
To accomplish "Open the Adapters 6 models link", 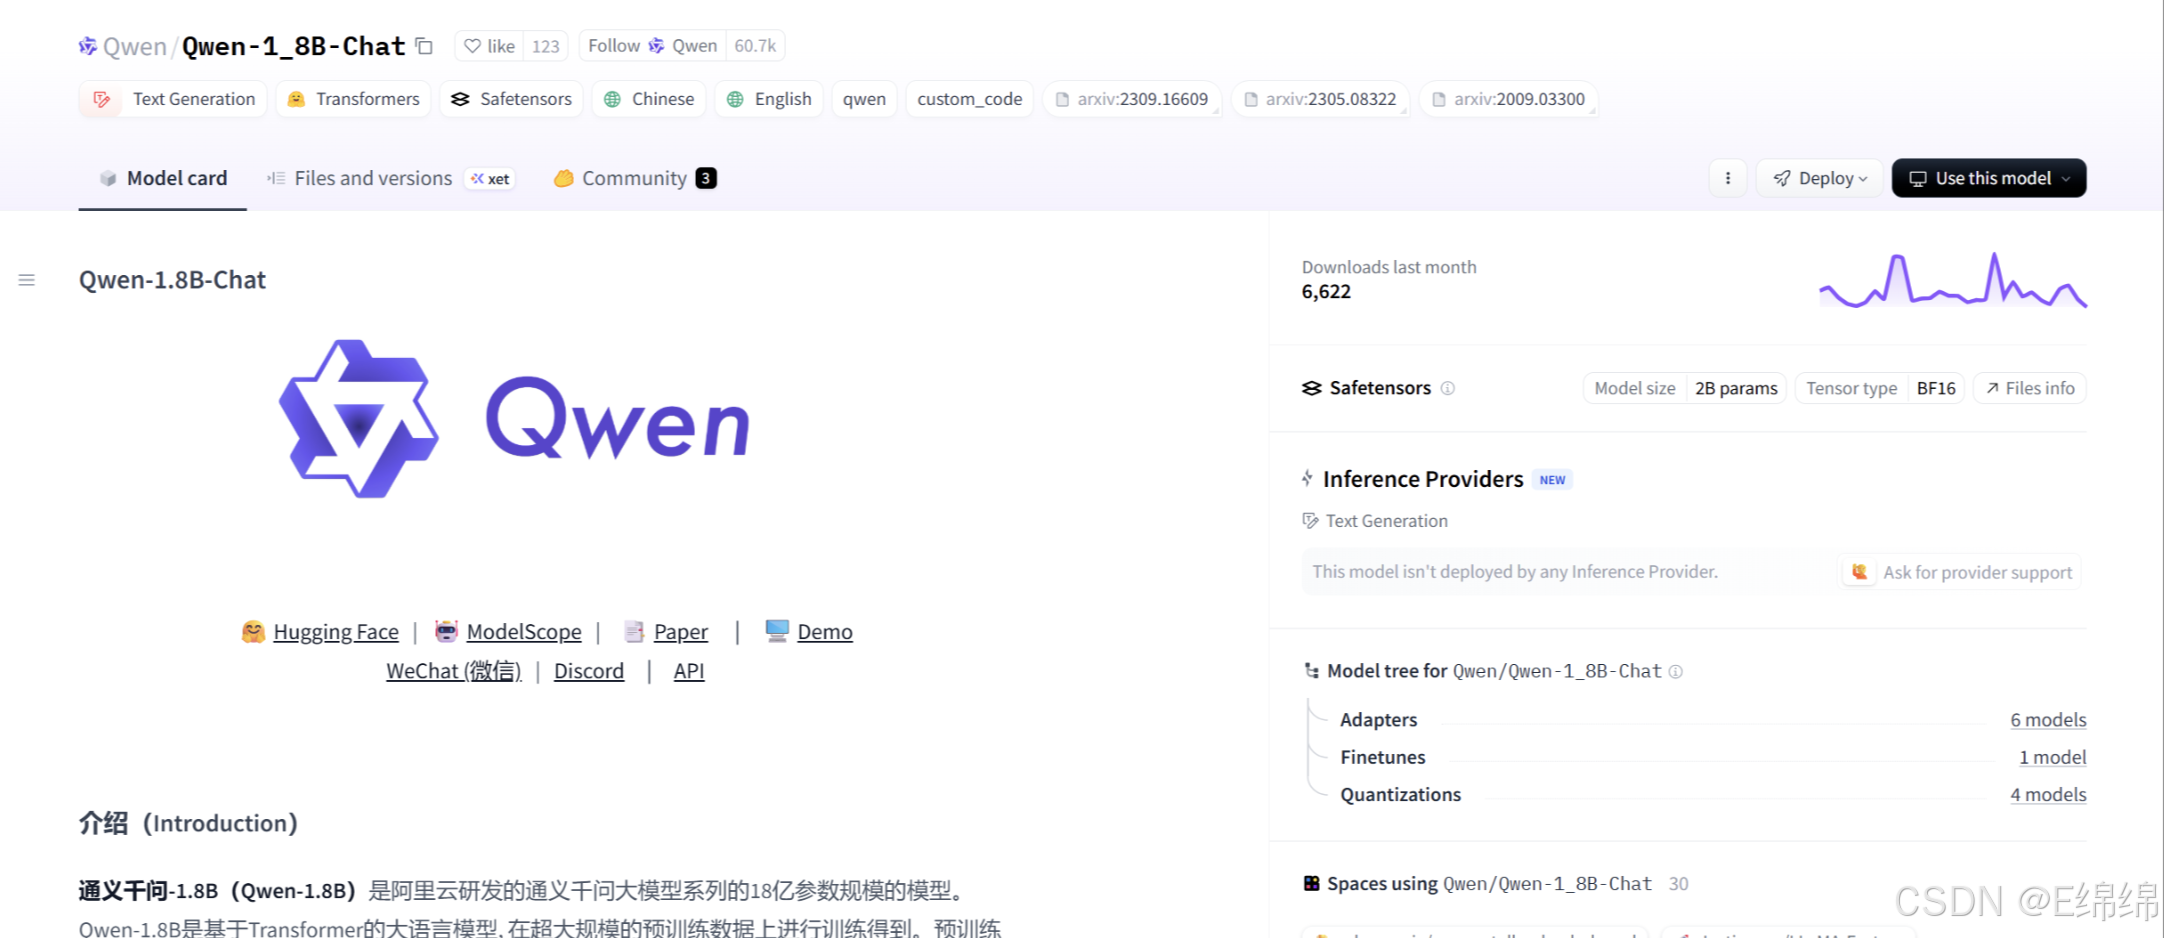I will click(x=2048, y=720).
